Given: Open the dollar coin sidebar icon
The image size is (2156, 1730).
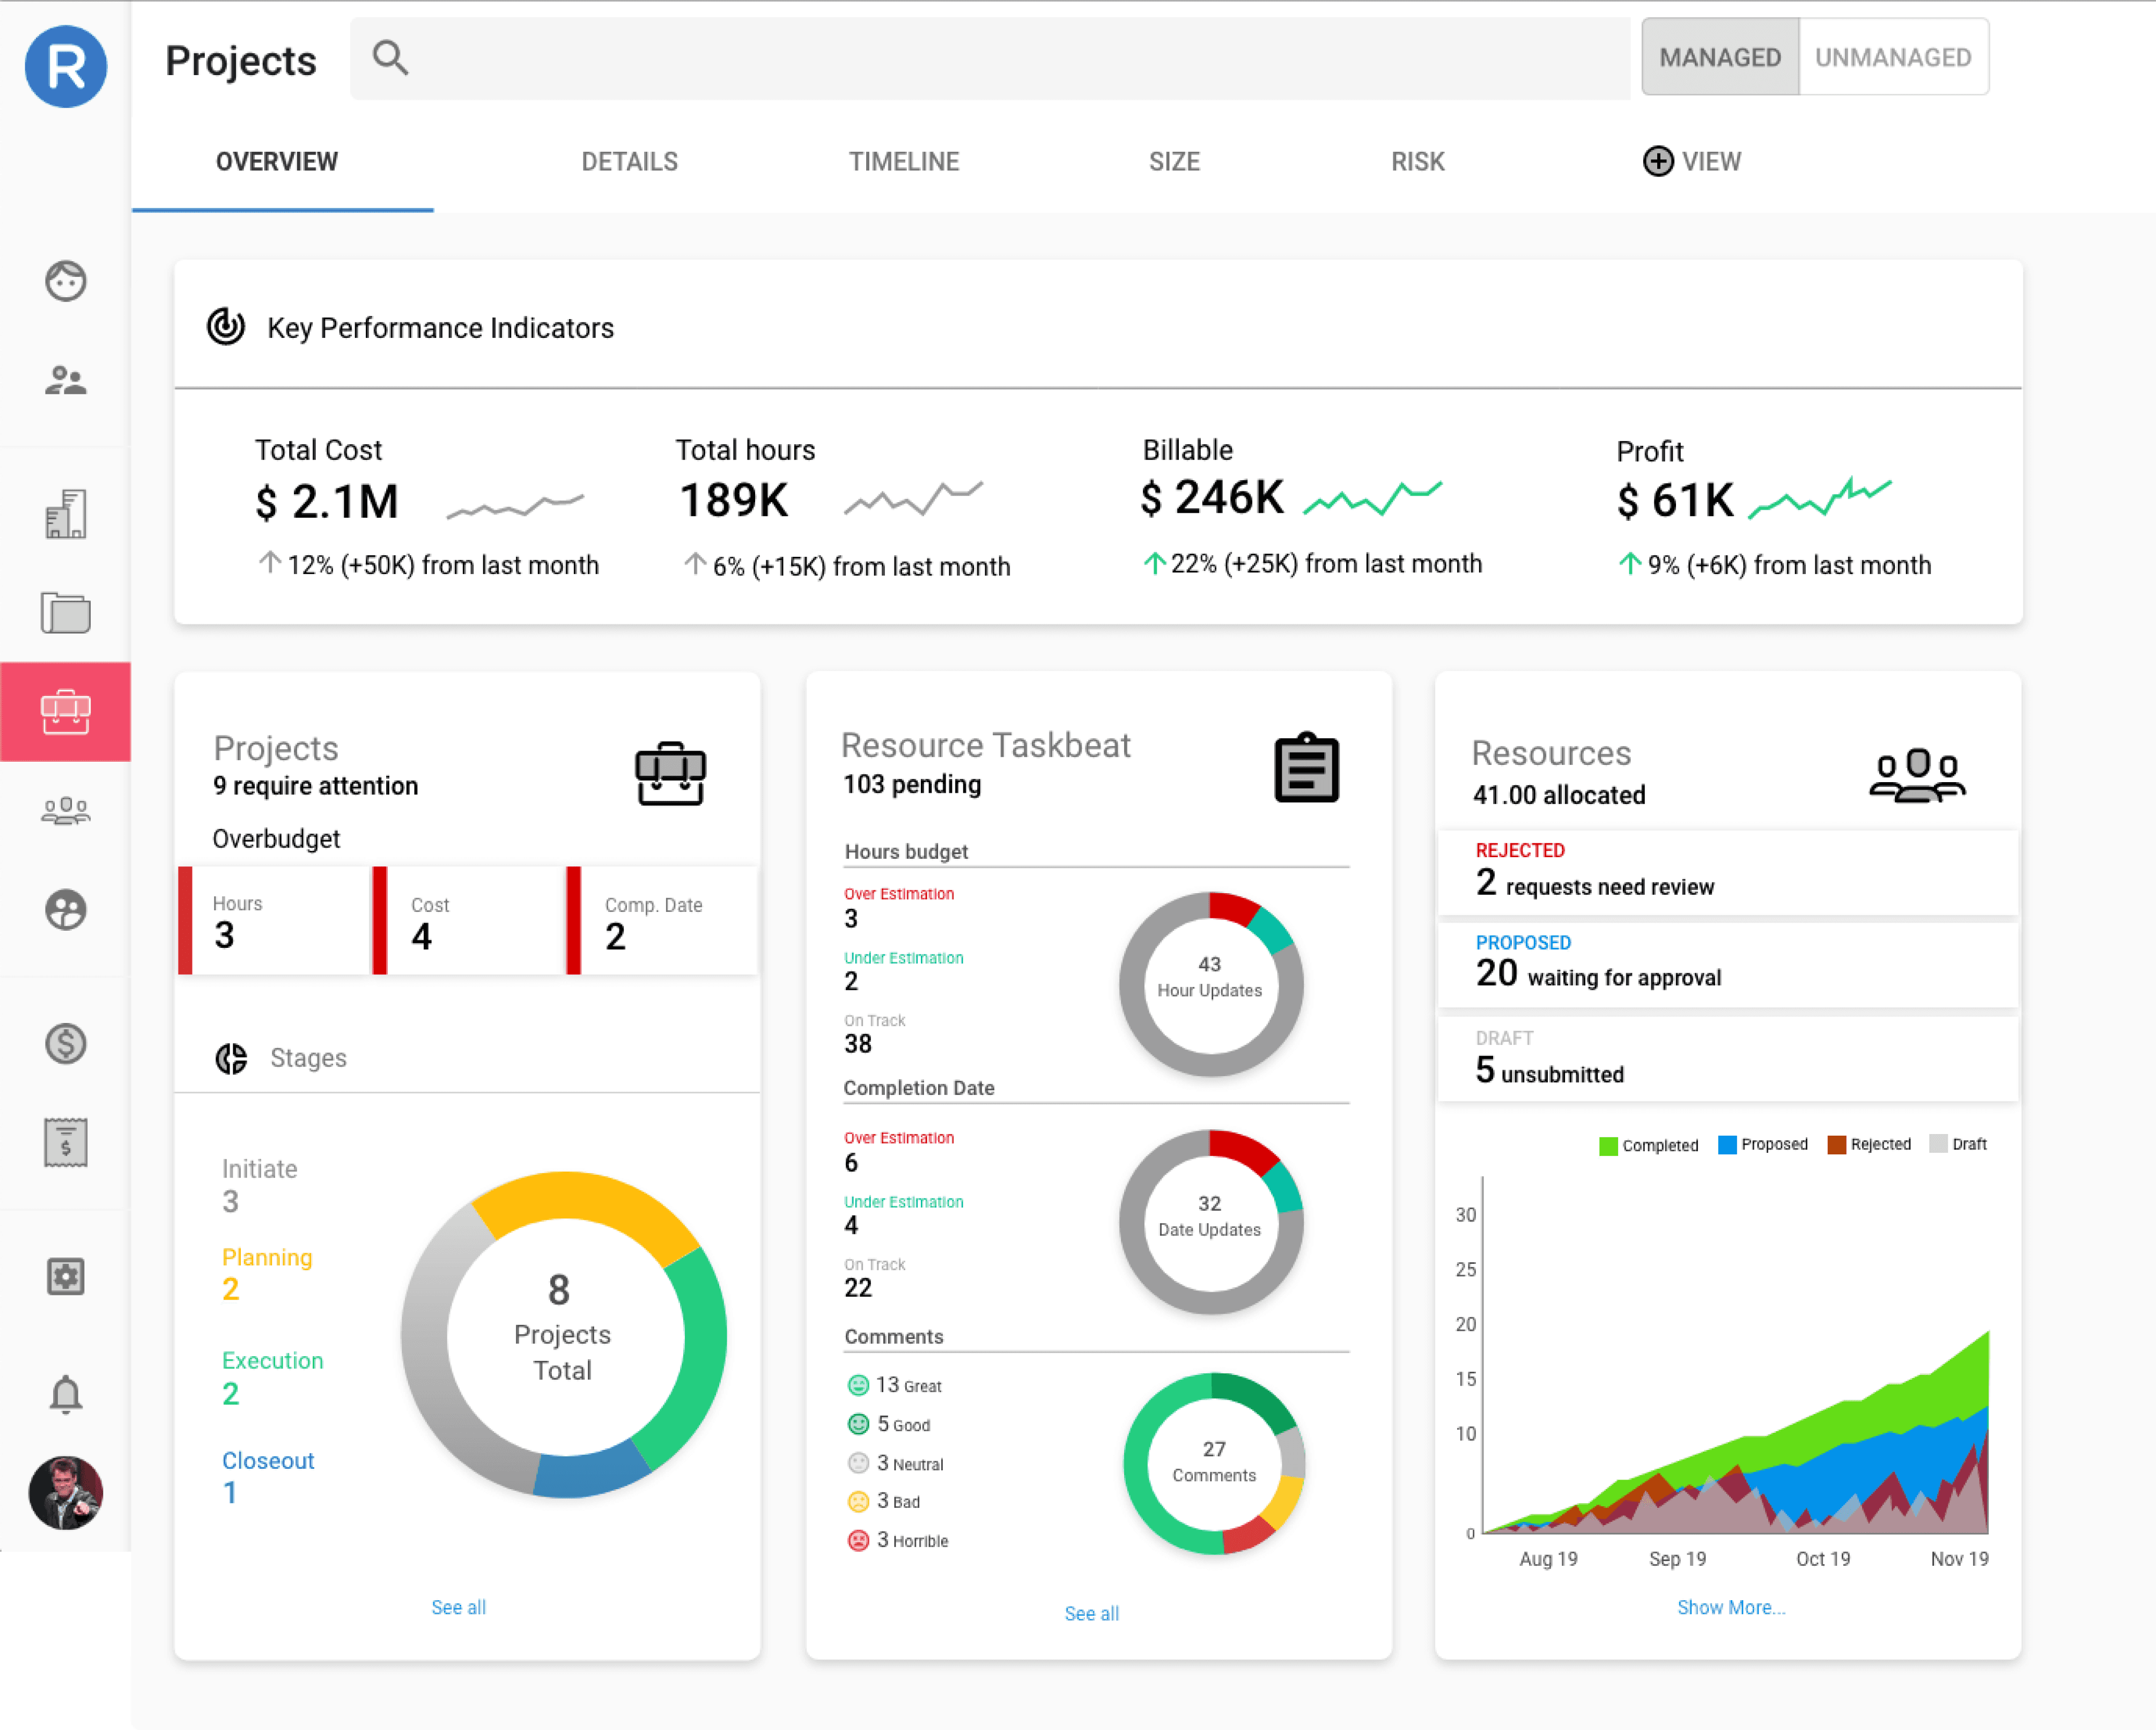Looking at the screenshot, I should pyautogui.click(x=65, y=1044).
